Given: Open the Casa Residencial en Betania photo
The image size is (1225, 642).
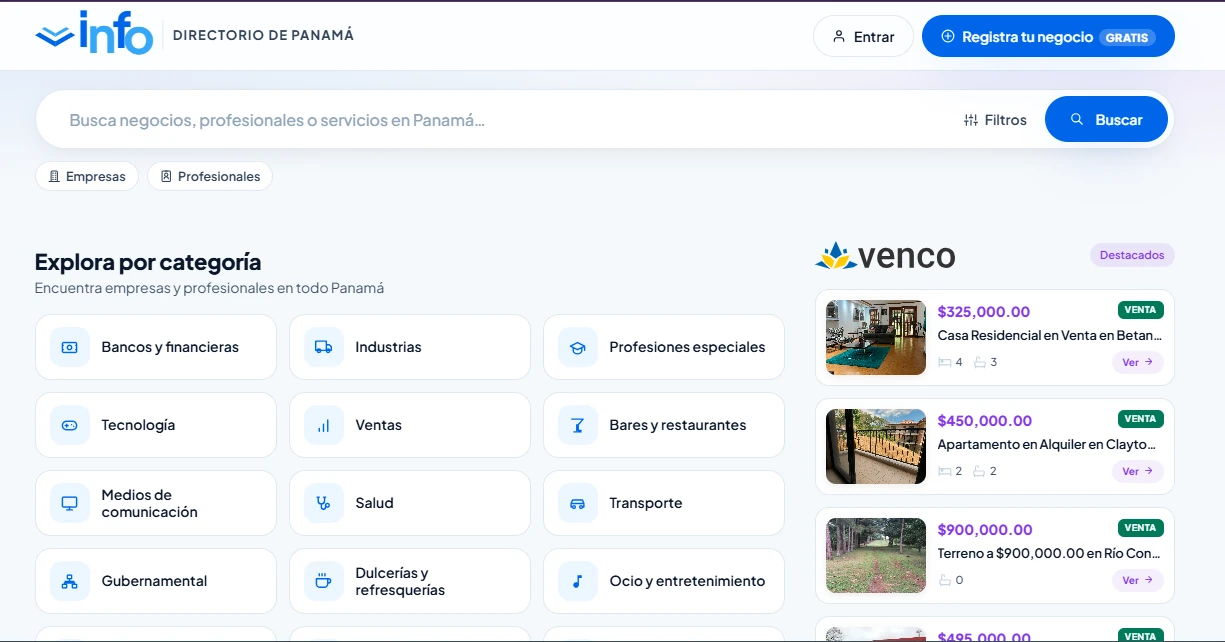Looking at the screenshot, I should click(x=876, y=338).
